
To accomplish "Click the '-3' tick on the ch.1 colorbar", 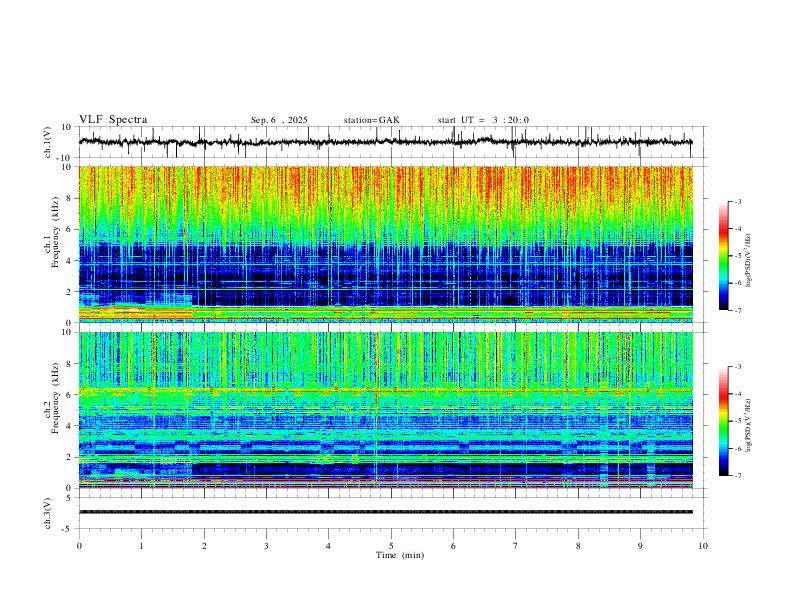I will click(x=737, y=201).
